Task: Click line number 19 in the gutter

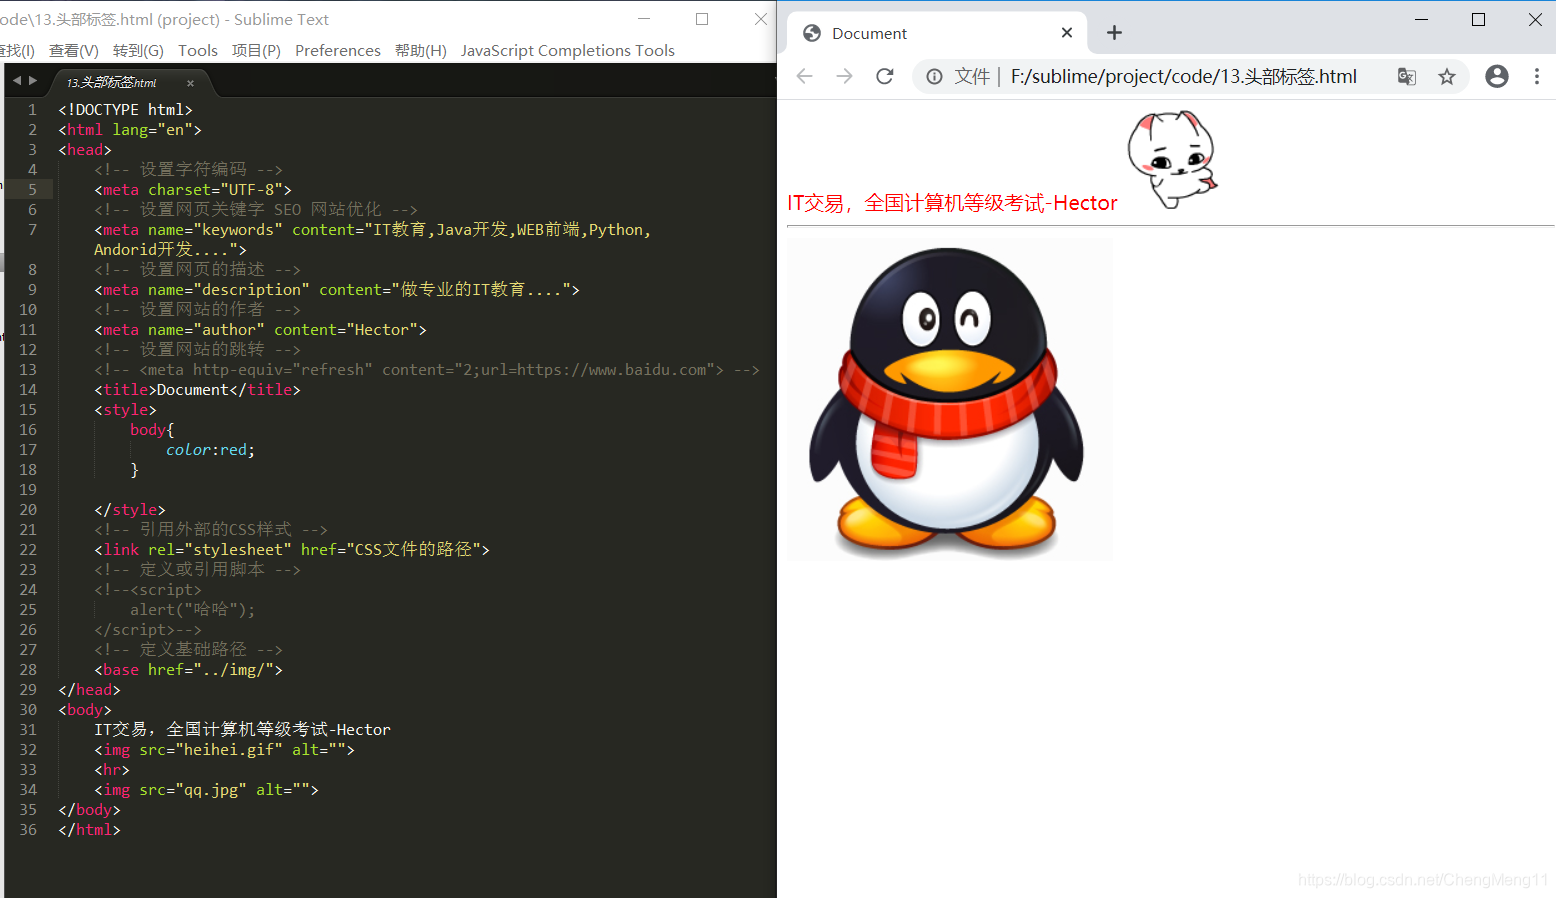Action: 28,490
